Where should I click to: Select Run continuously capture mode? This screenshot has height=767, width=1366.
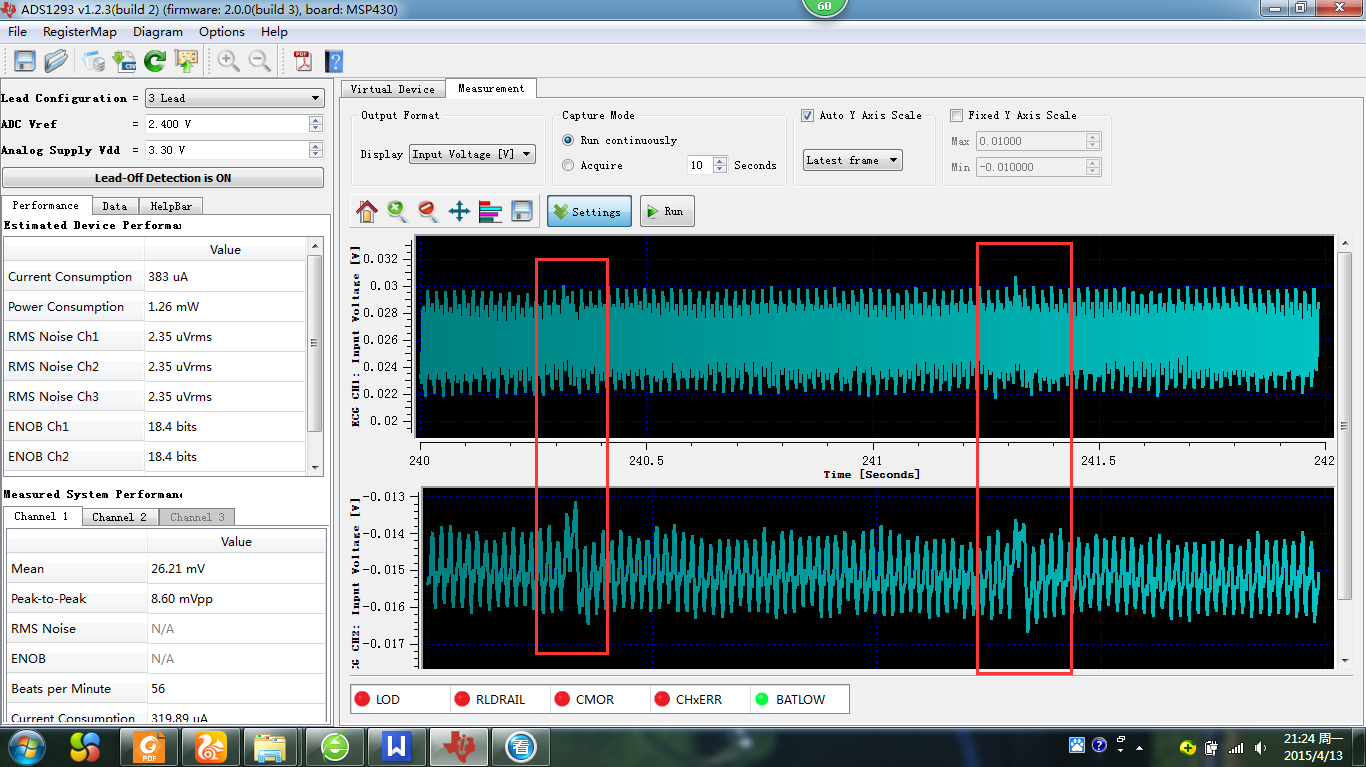coord(568,140)
